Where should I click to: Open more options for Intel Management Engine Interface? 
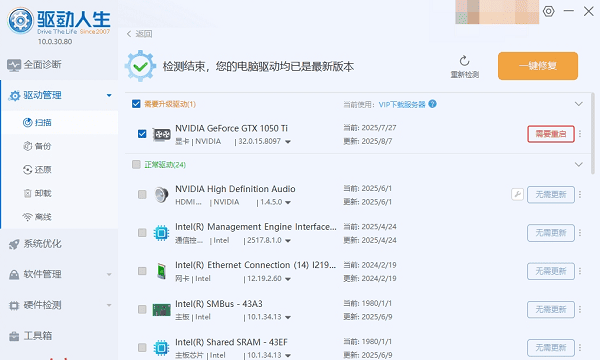pos(580,233)
